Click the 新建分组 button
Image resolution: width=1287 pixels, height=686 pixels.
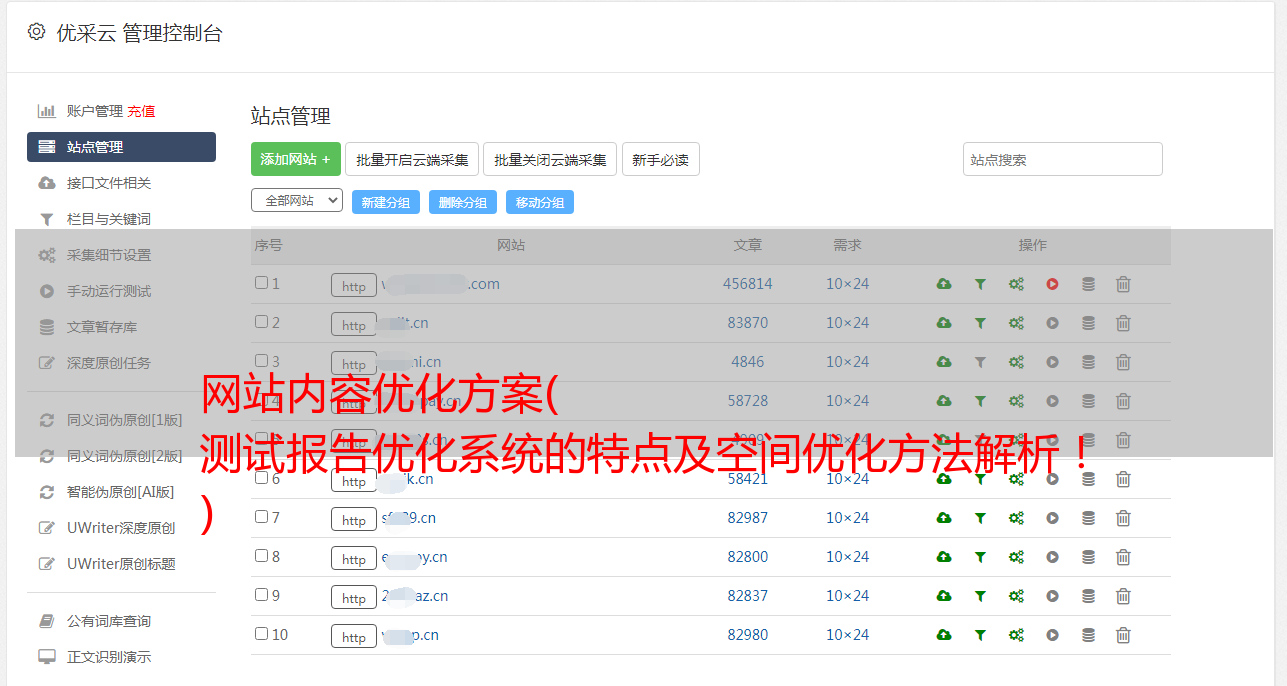(386, 202)
